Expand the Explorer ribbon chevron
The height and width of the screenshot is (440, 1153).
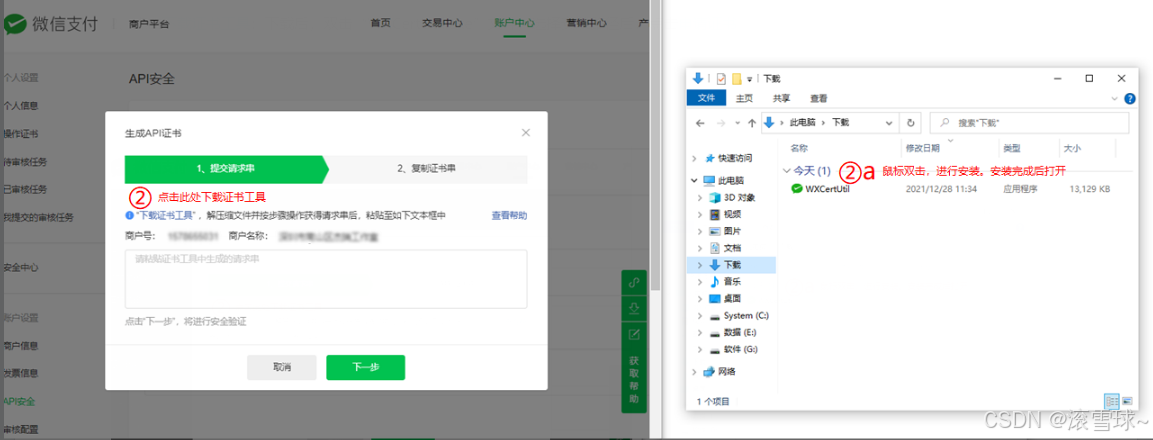pyautogui.click(x=1115, y=98)
